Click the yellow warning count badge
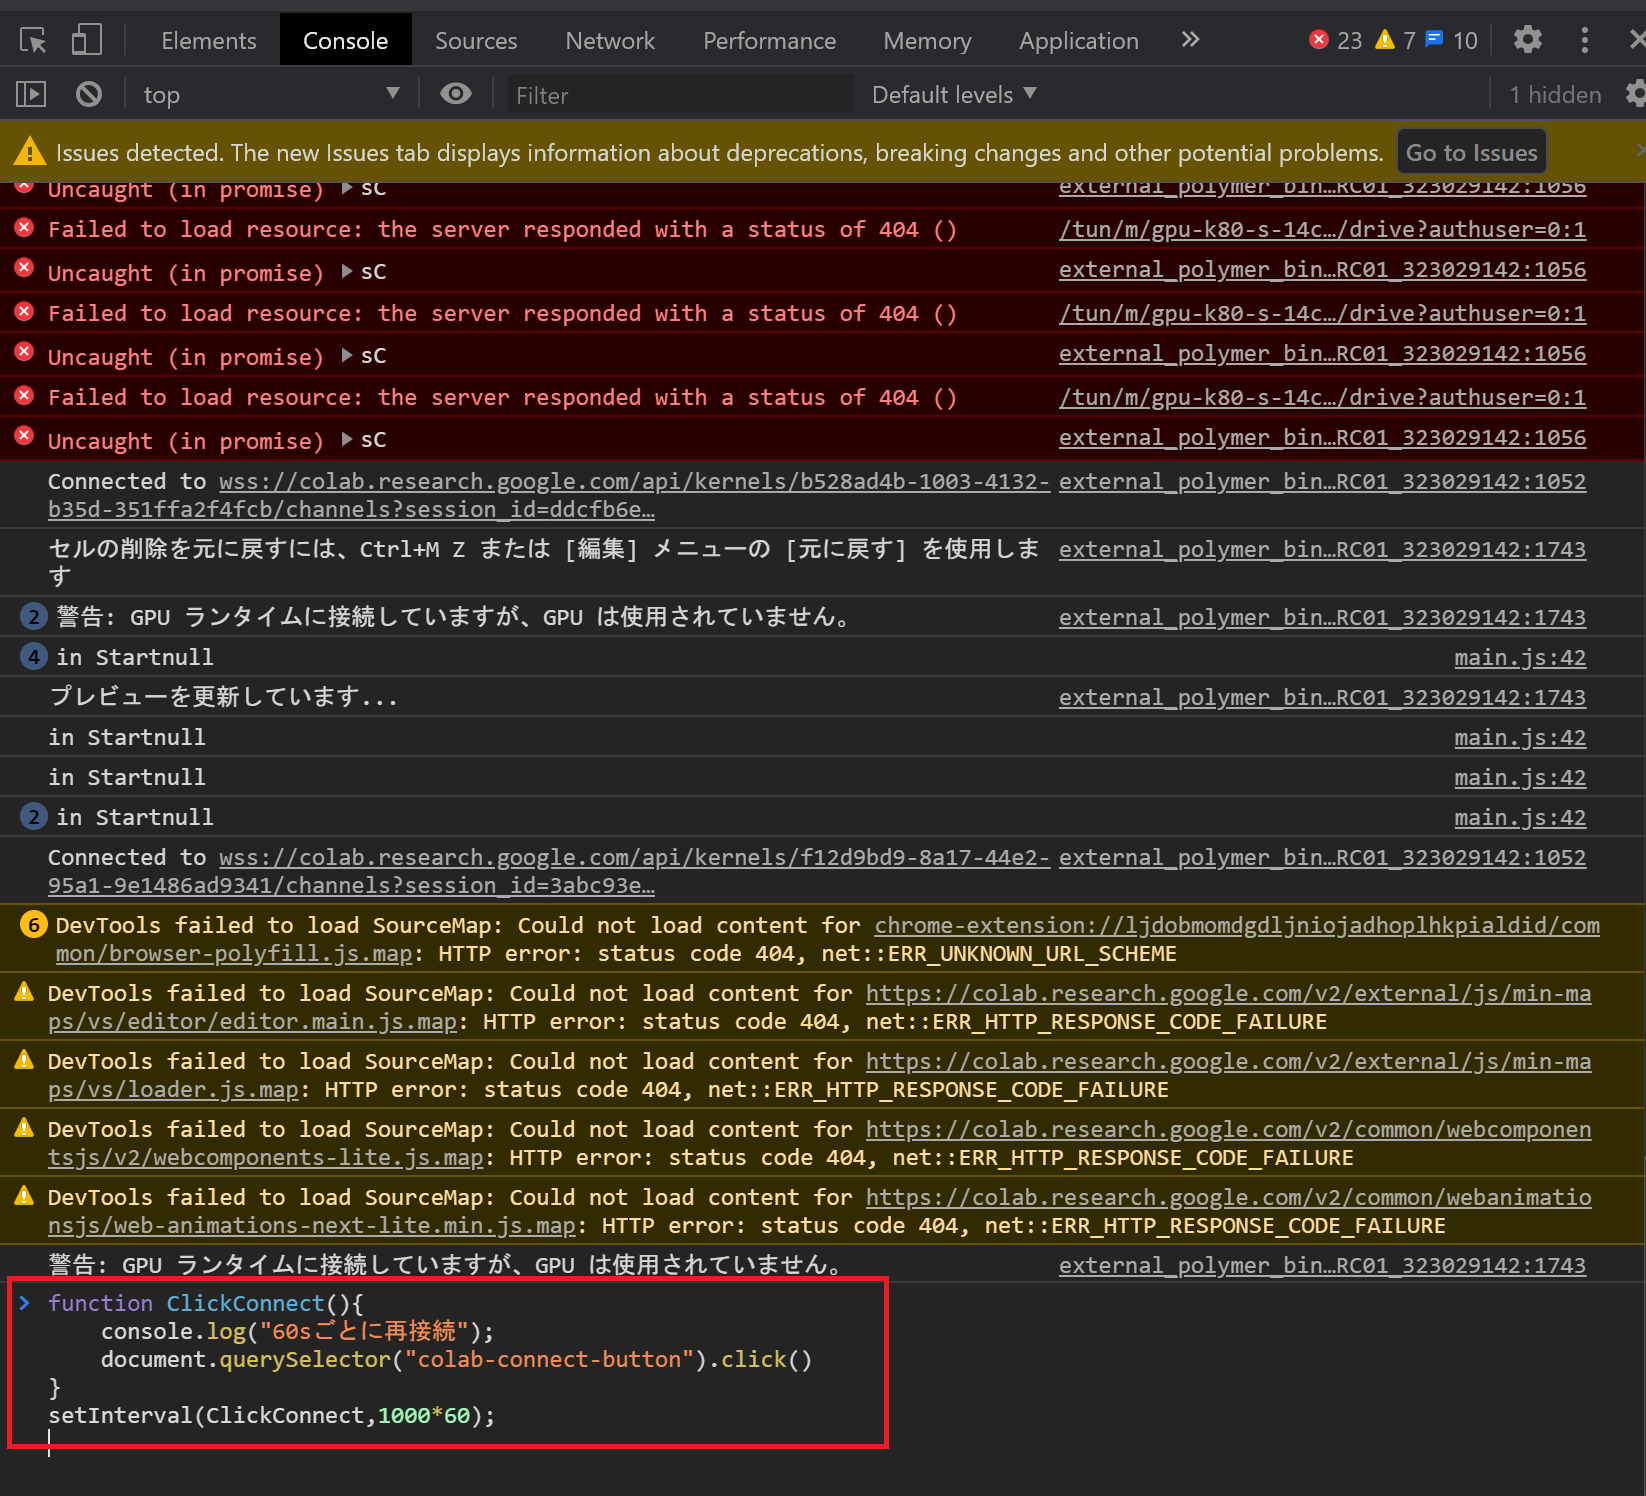Screen dimensions: 1646x1496 click(x=1395, y=40)
